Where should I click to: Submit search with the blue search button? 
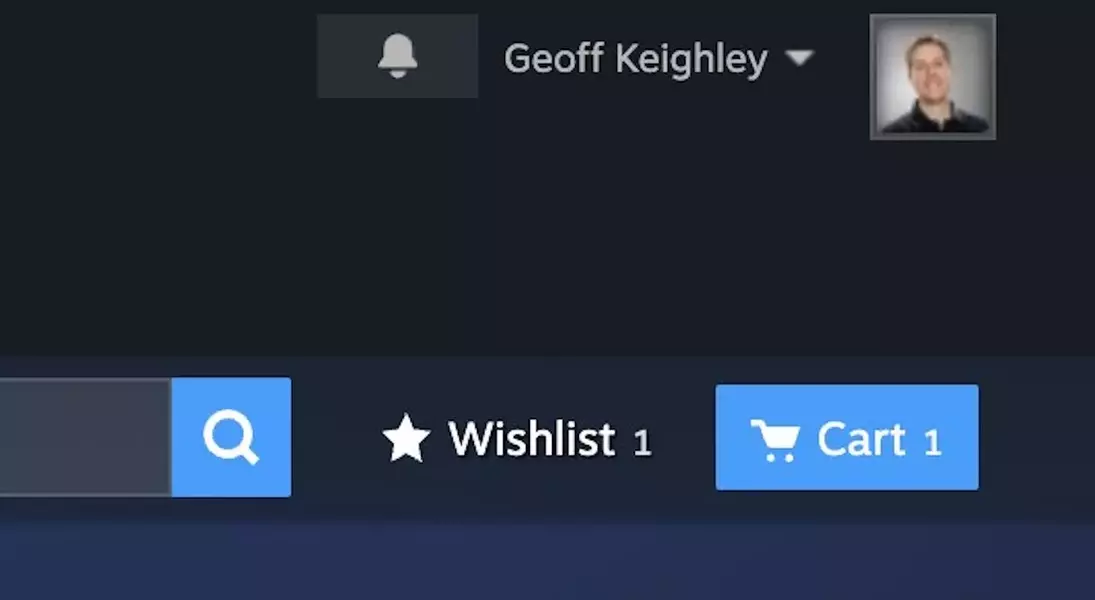pyautogui.click(x=231, y=437)
